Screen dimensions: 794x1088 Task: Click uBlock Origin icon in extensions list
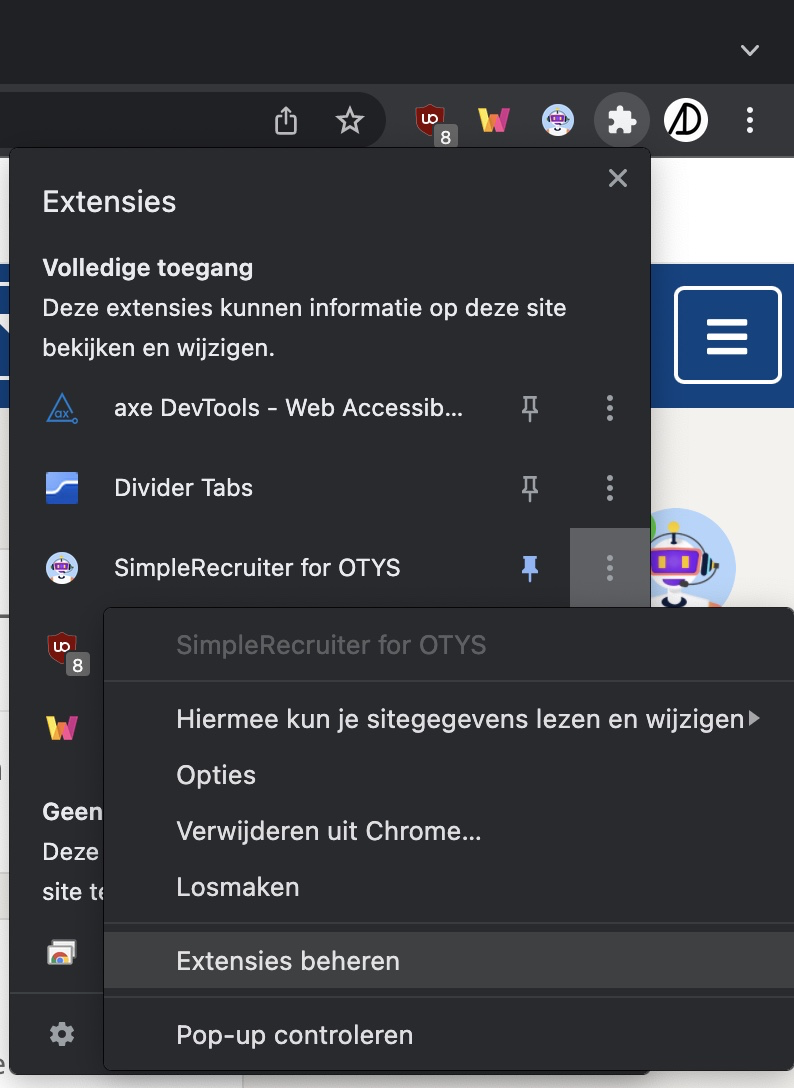click(x=67, y=652)
